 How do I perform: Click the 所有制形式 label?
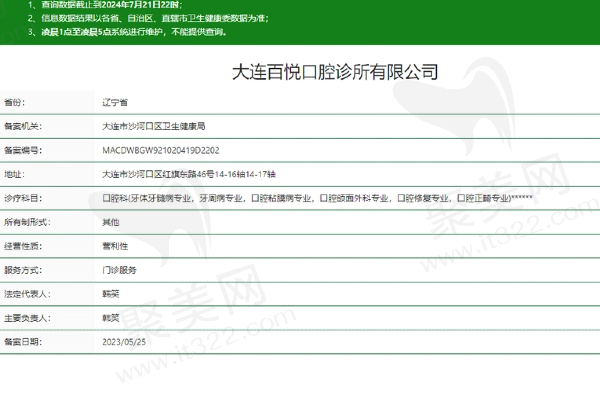tap(27, 222)
